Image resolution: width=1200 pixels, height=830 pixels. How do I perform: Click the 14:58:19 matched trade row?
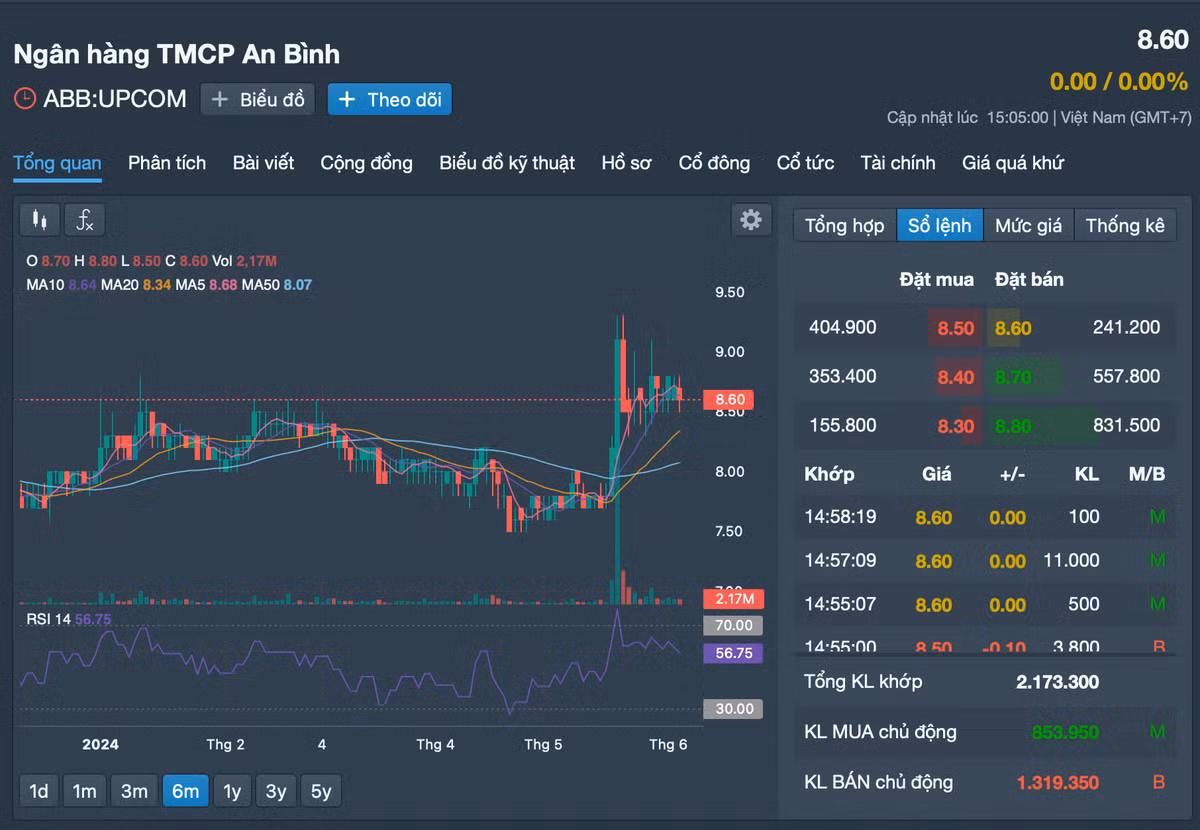(x=985, y=517)
